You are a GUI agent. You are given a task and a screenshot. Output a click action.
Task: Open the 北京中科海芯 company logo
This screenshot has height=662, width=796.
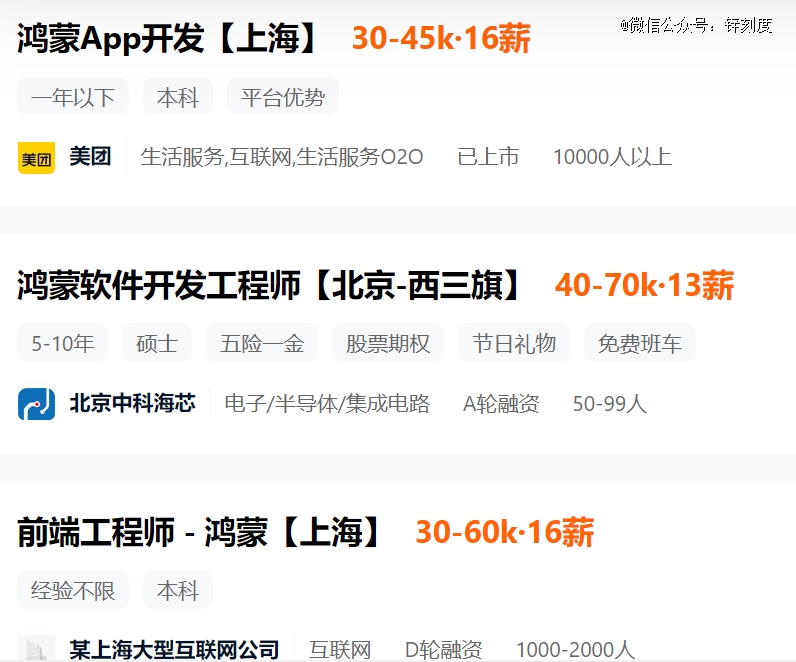coord(37,404)
